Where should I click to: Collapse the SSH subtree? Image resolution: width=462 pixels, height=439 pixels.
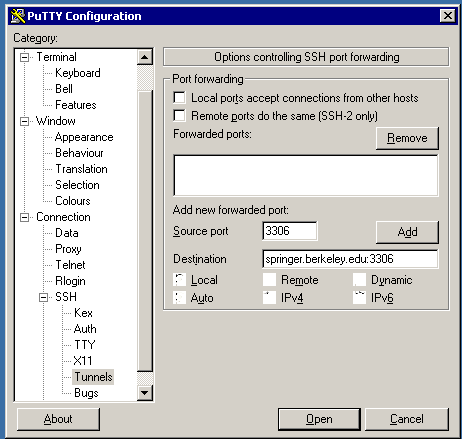[43, 297]
